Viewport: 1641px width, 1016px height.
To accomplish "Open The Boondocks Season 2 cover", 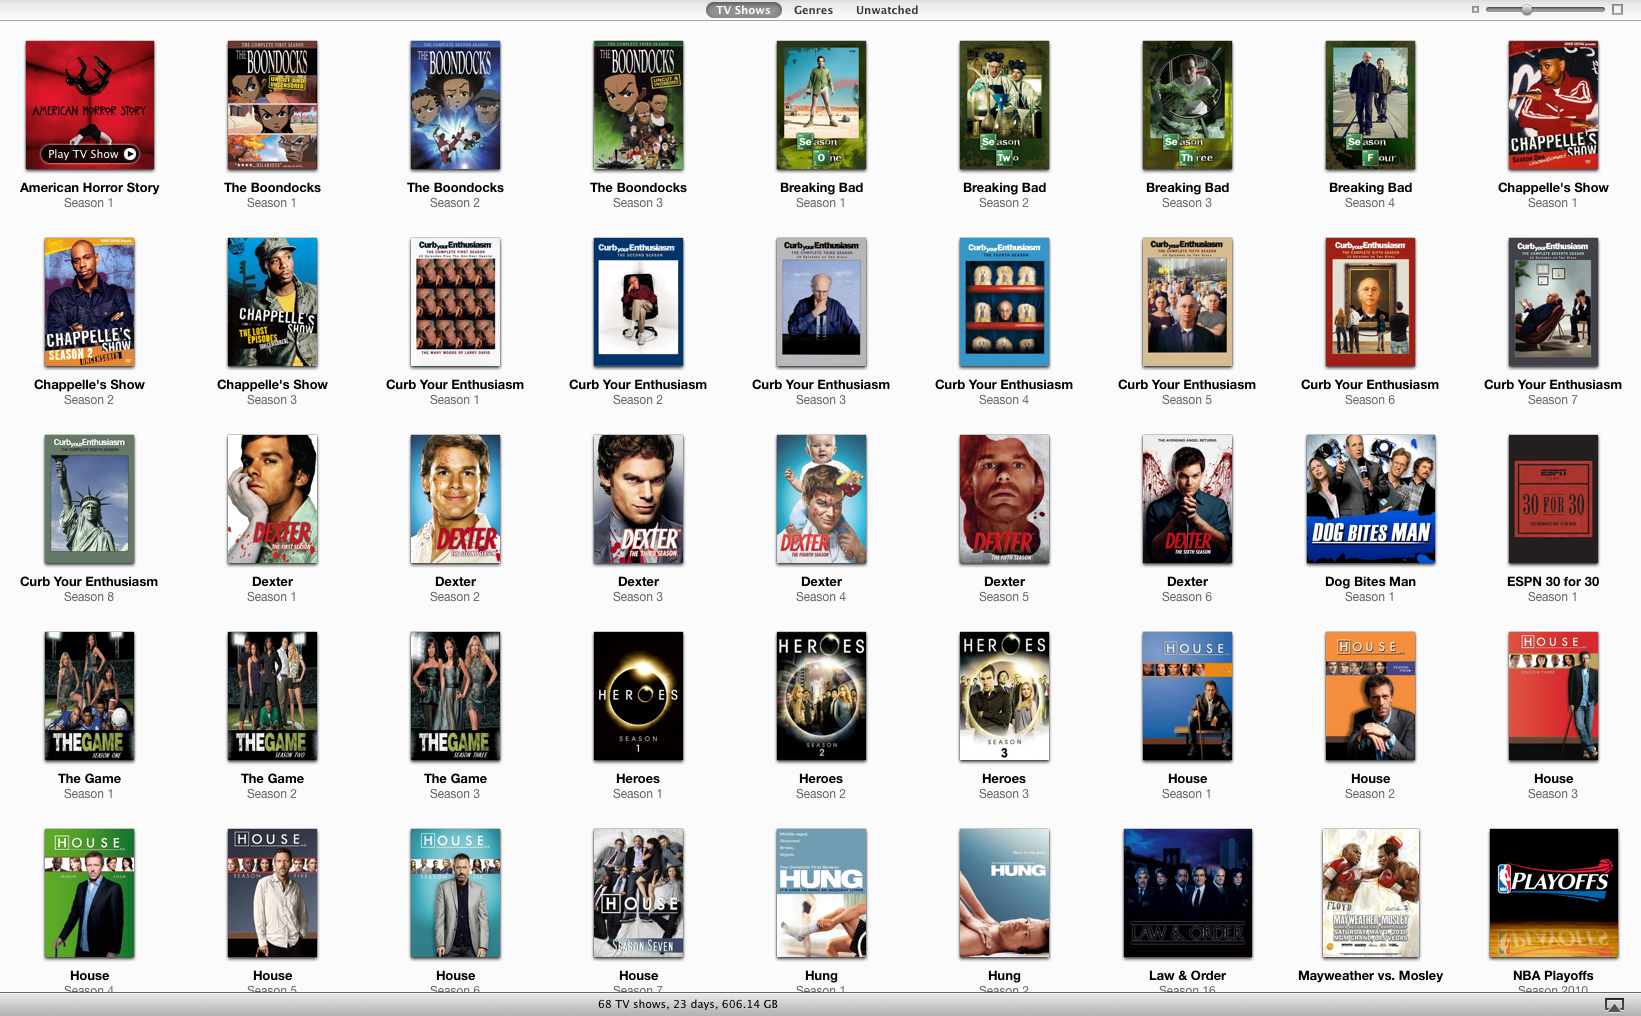I will 455,105.
